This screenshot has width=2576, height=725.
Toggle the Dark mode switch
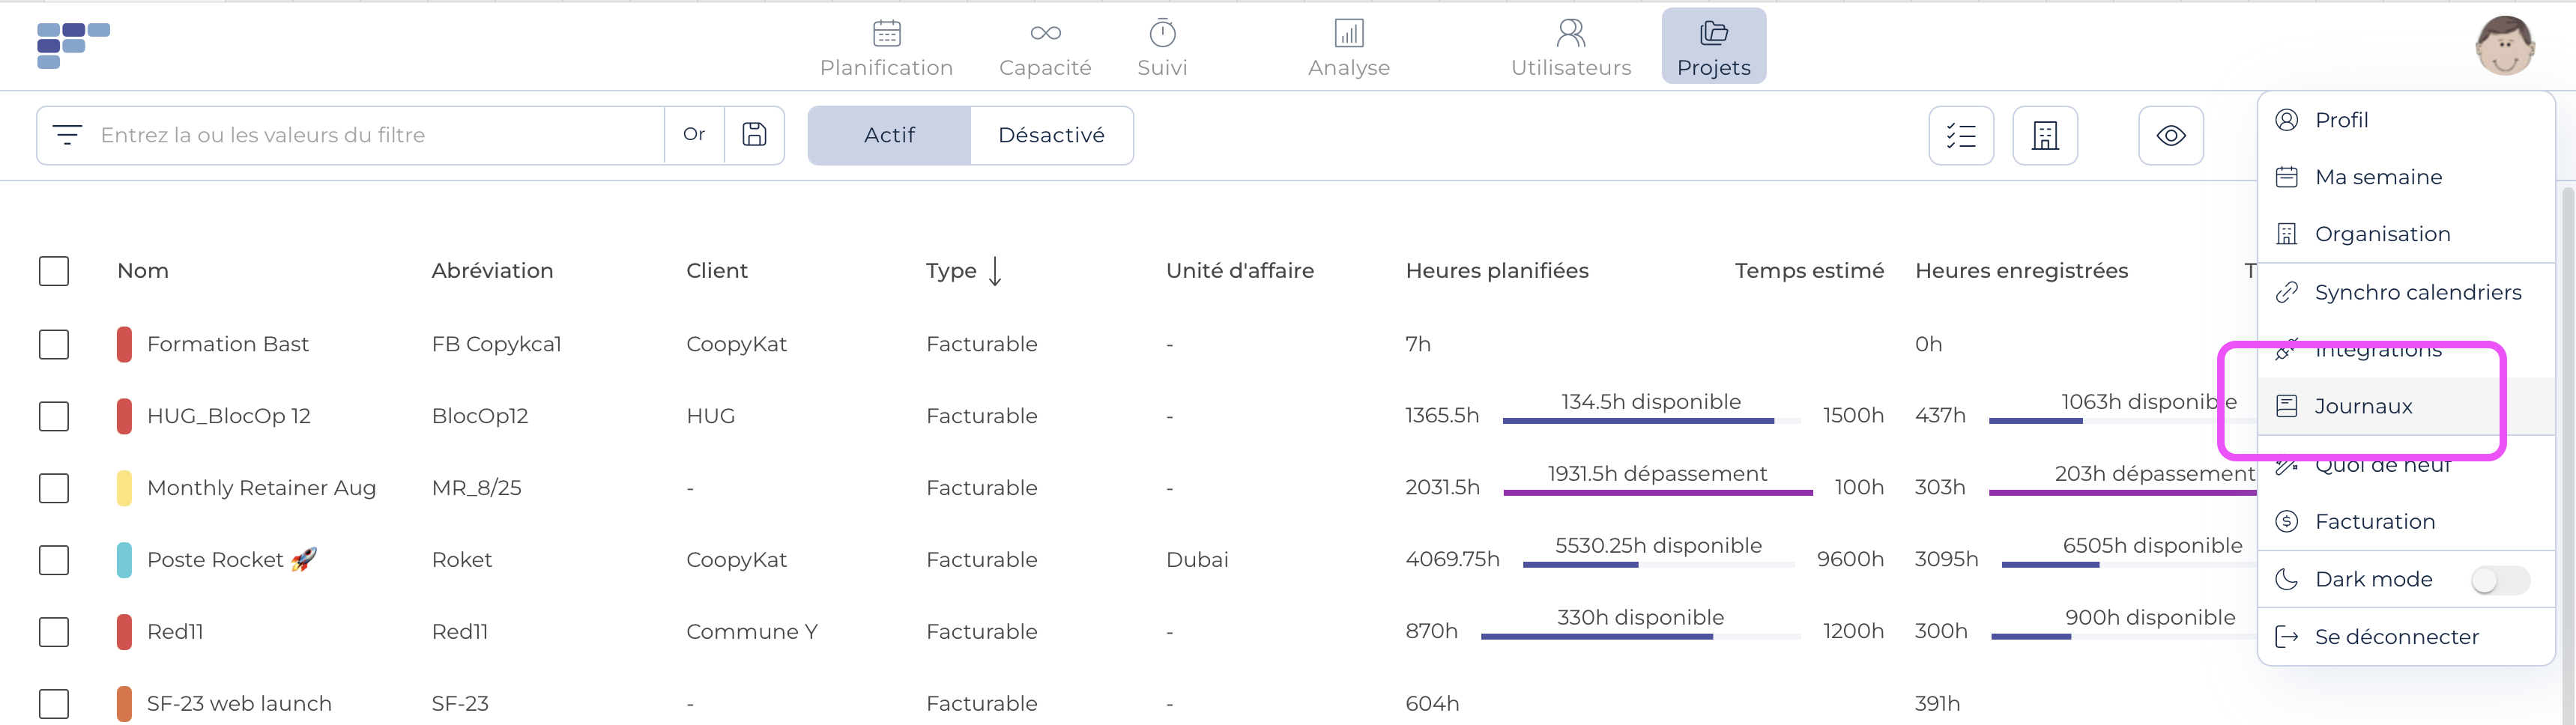(2499, 580)
